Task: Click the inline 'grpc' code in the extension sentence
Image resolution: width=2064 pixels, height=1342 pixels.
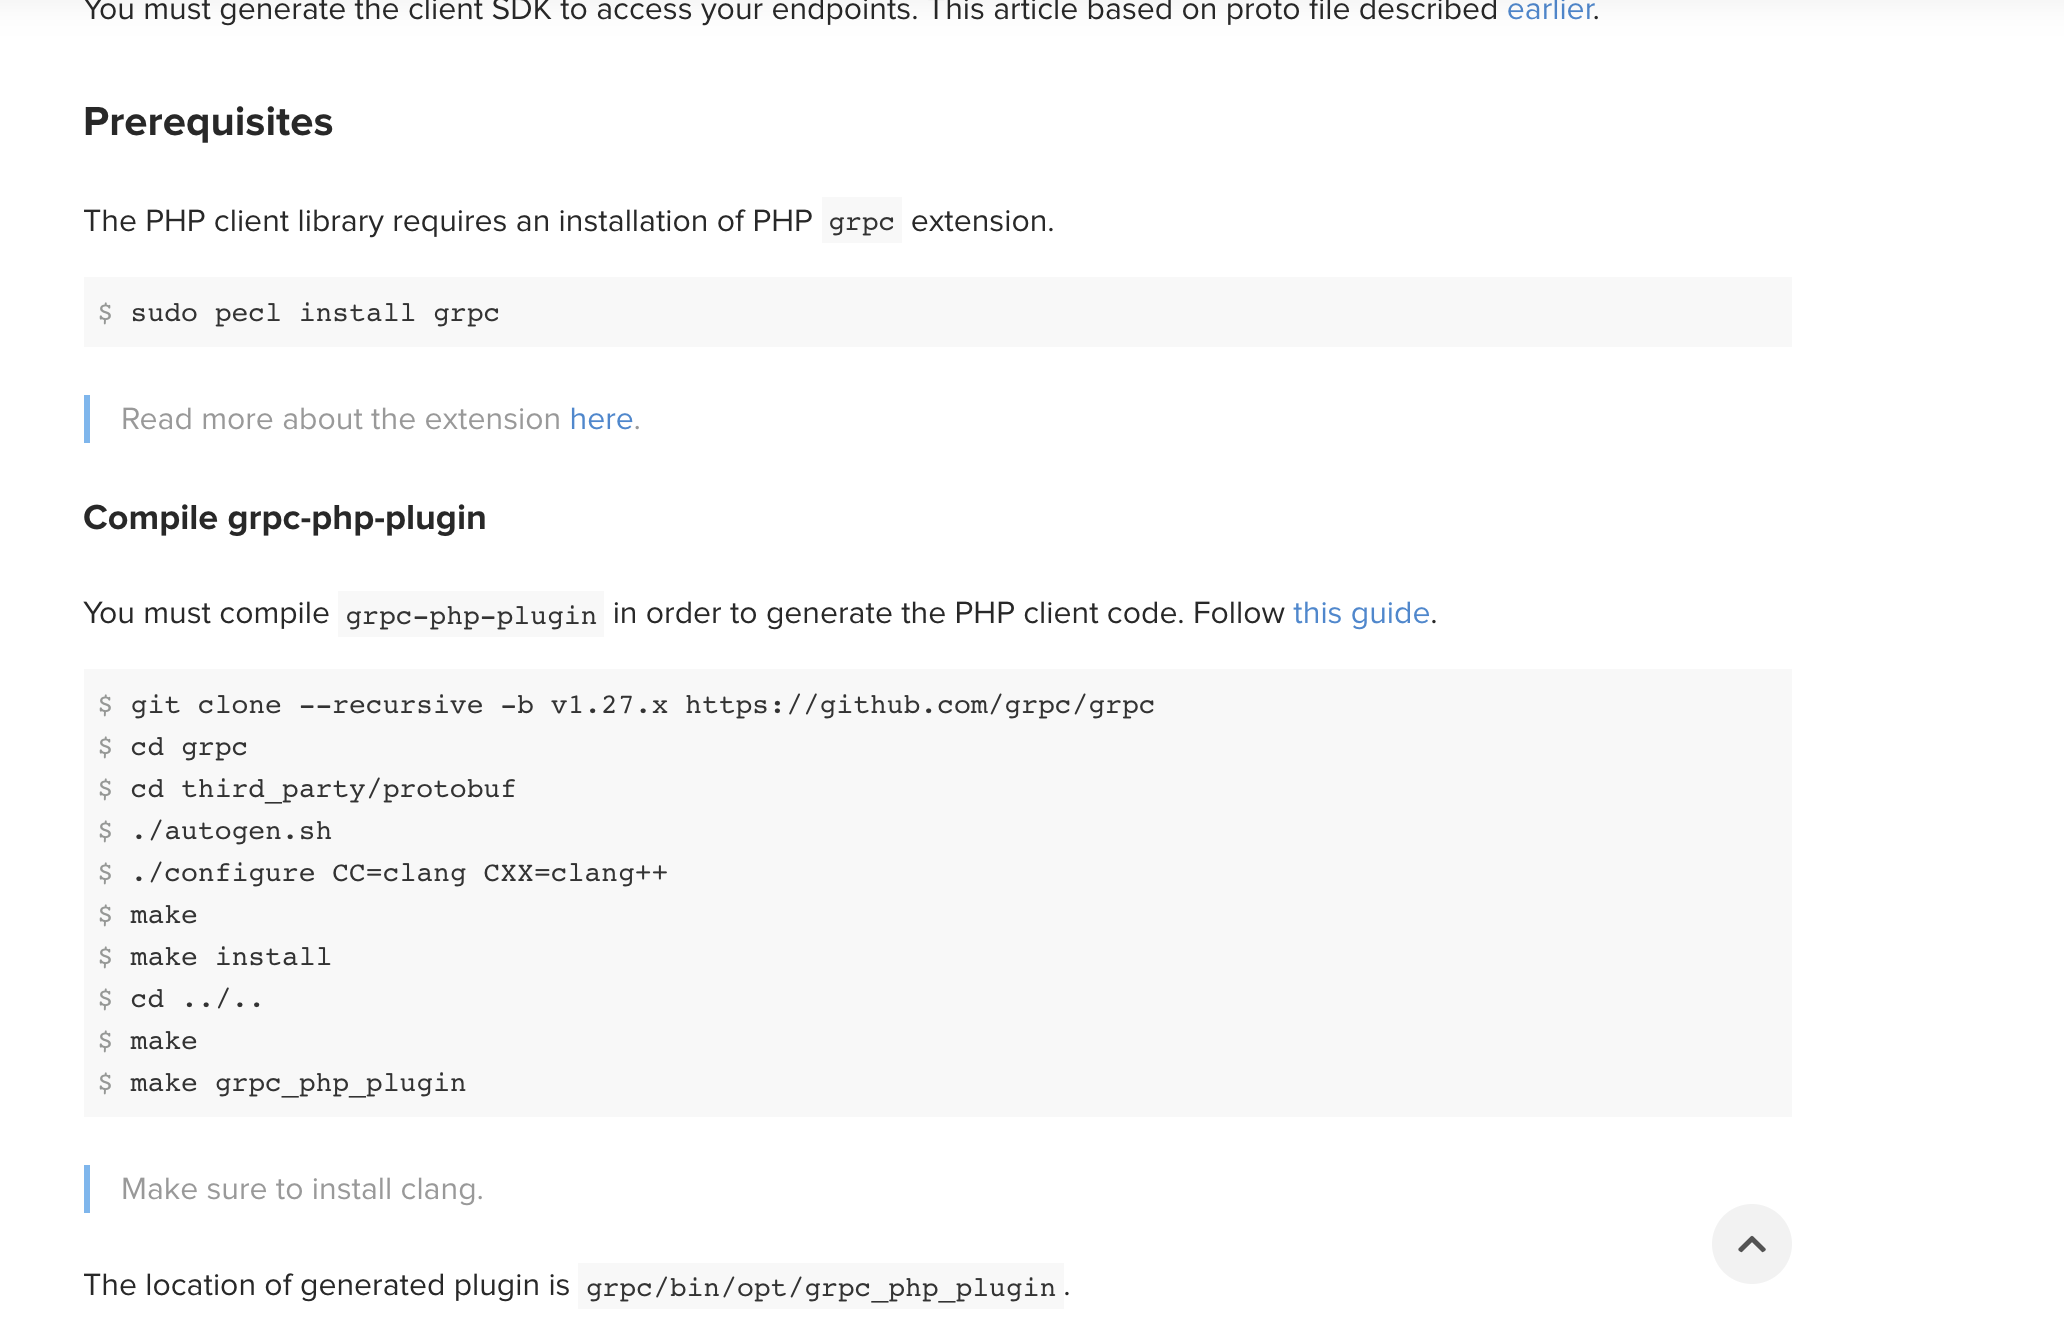Action: point(861,222)
